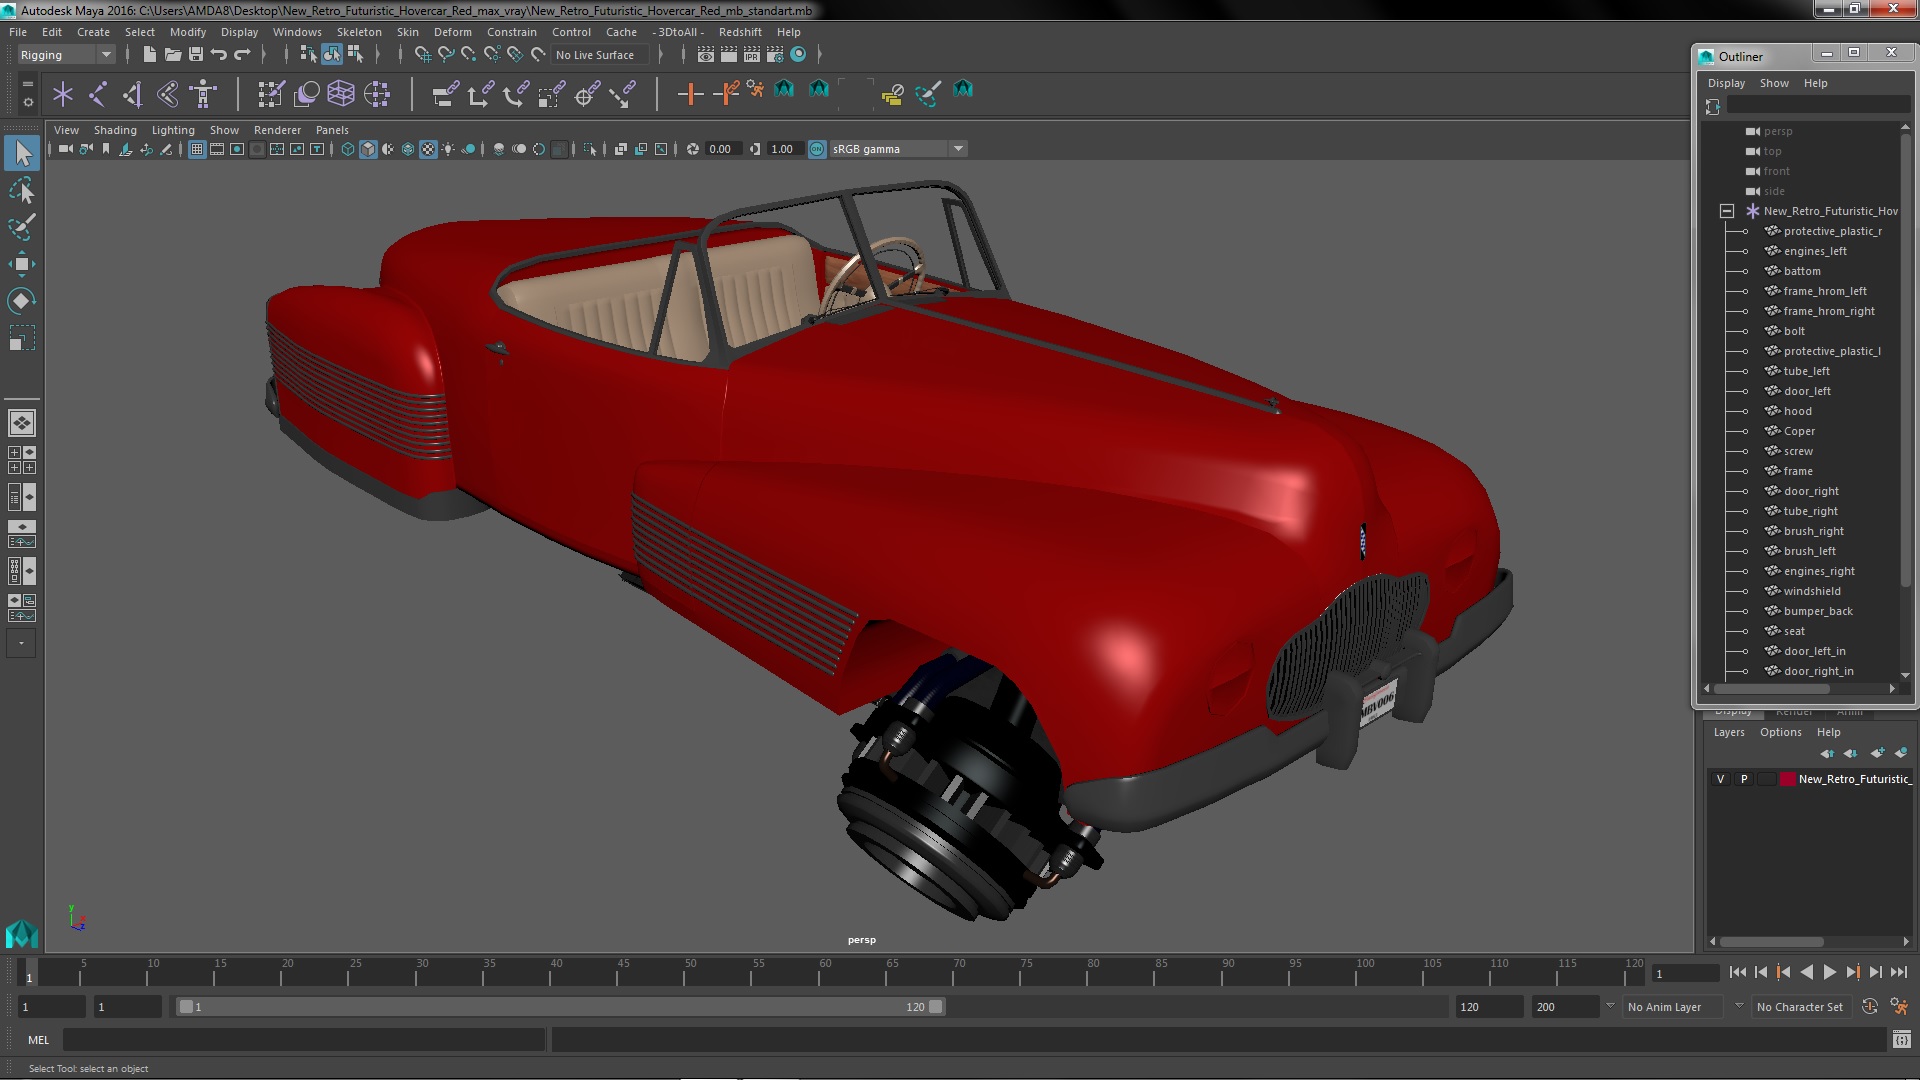Click the Undo arrow icon
This screenshot has width=1920, height=1080.
219,55
